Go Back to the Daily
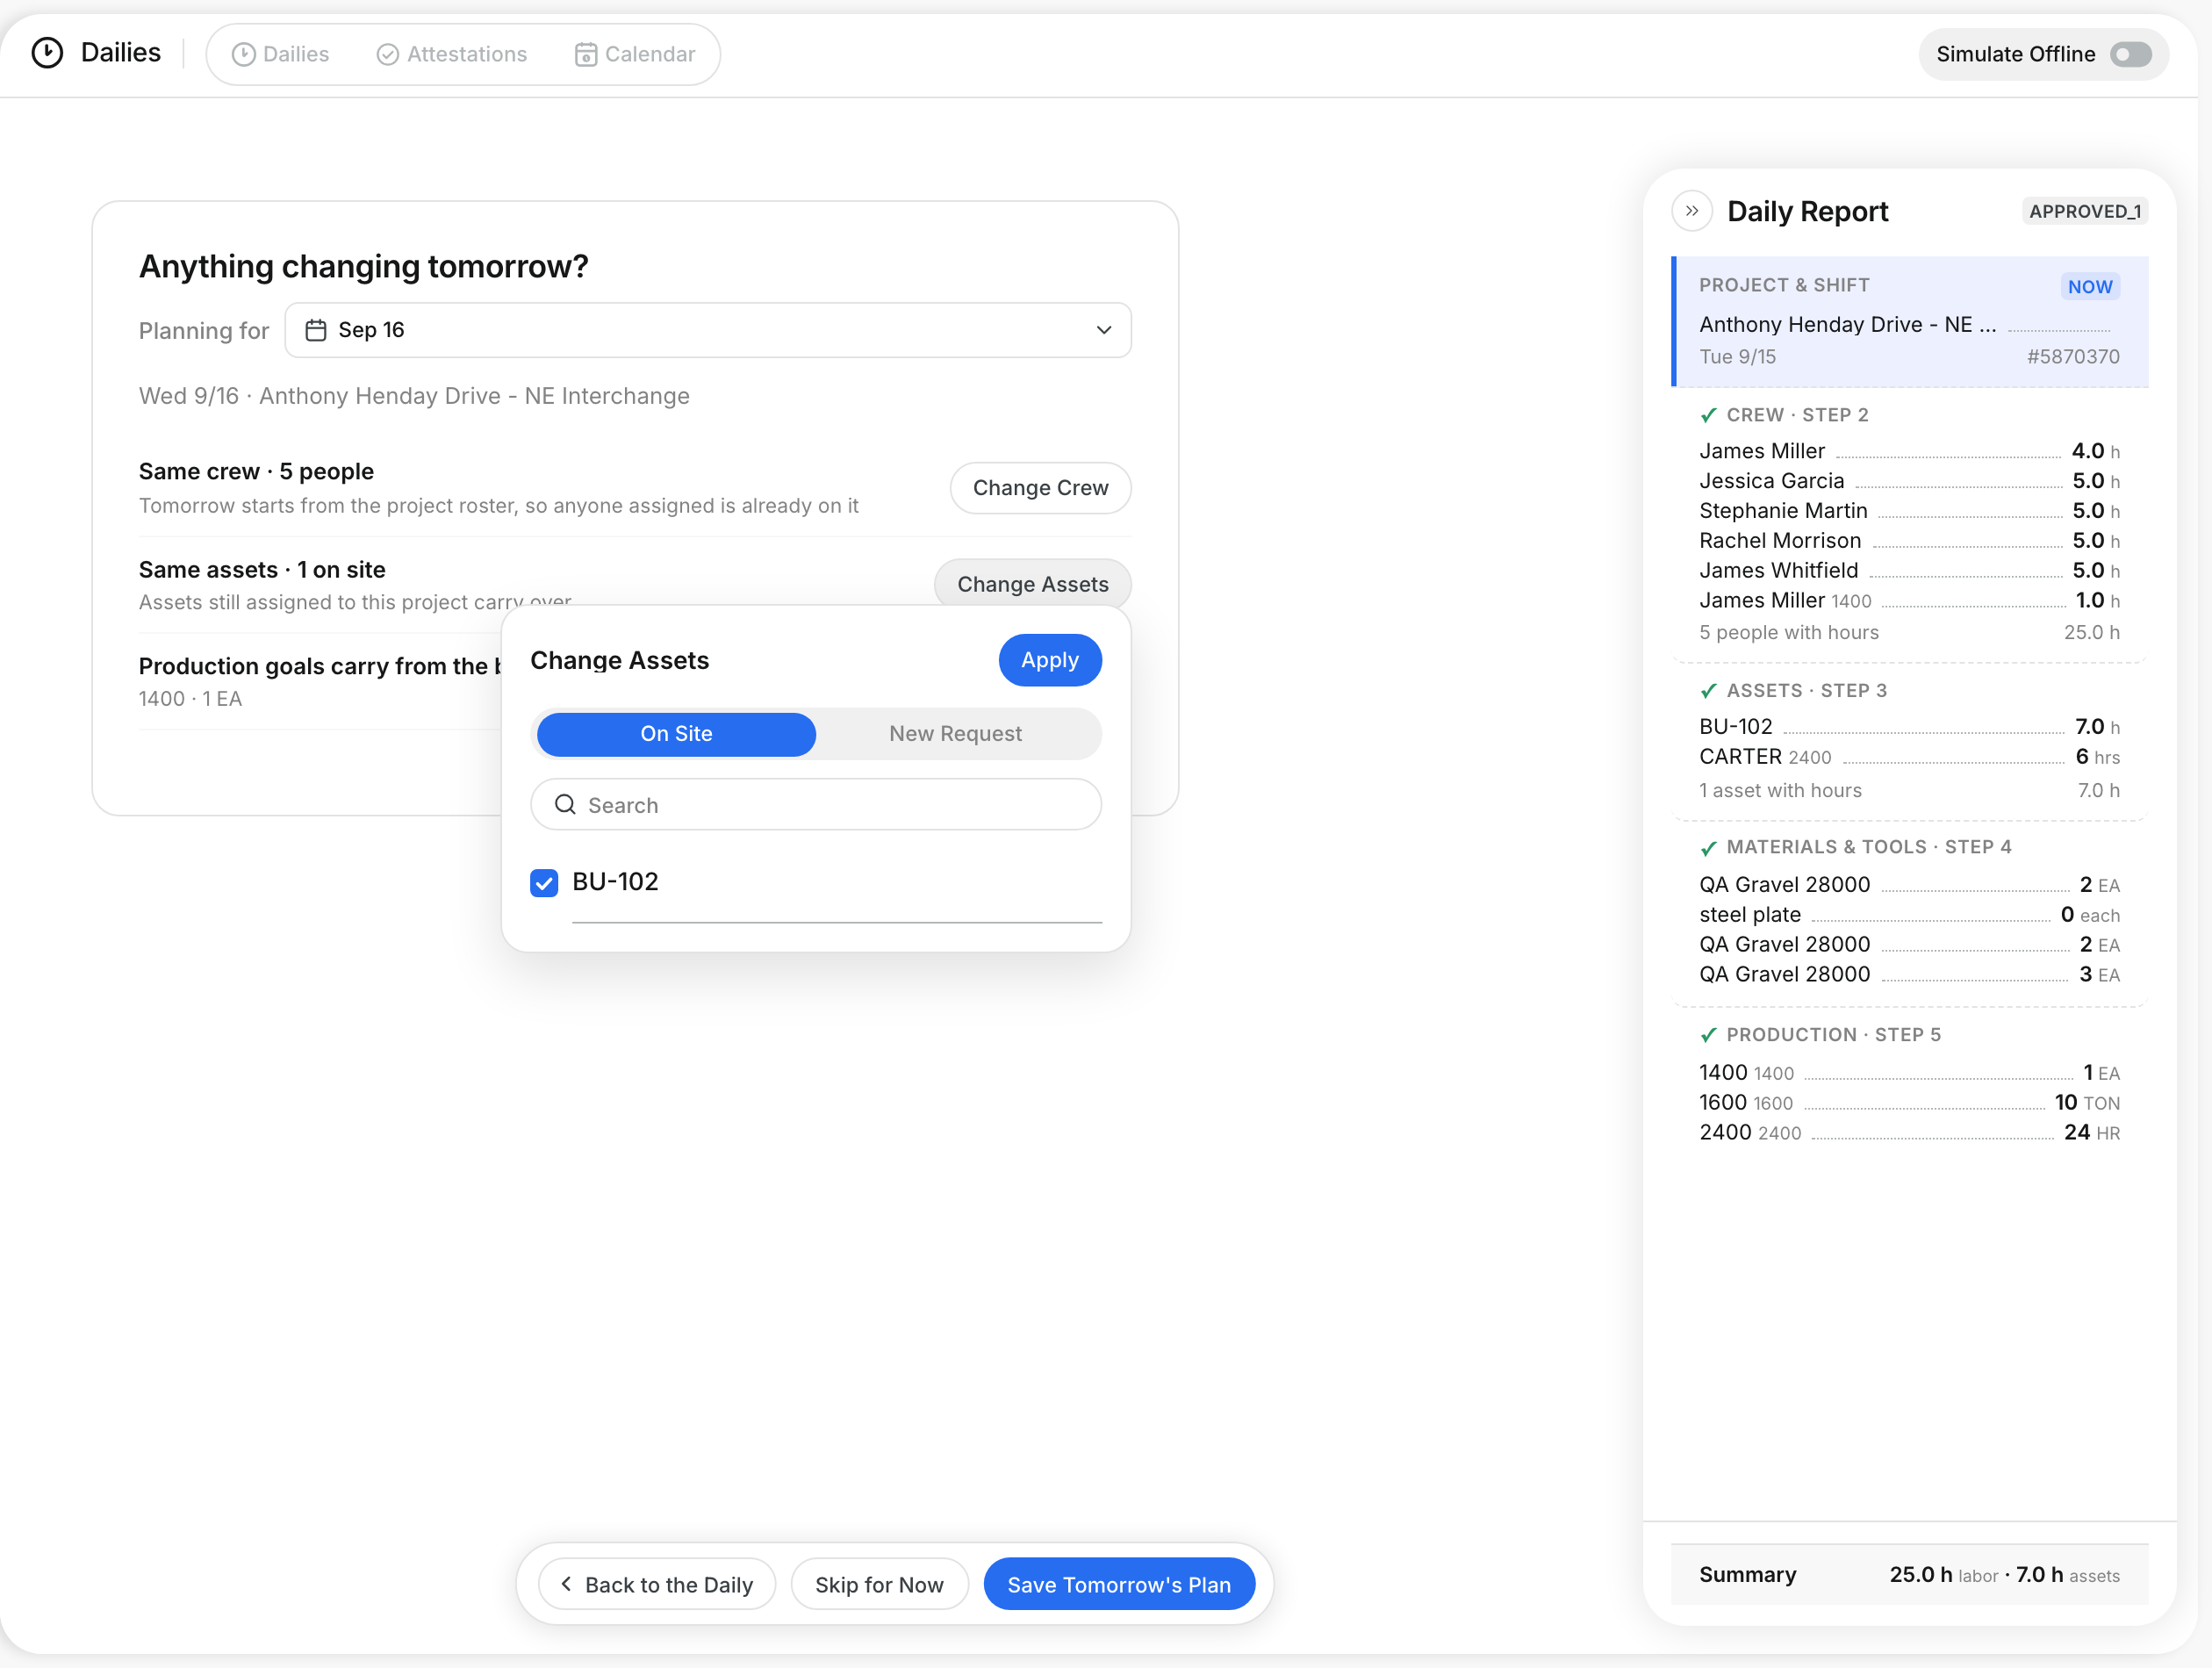 (x=657, y=1584)
